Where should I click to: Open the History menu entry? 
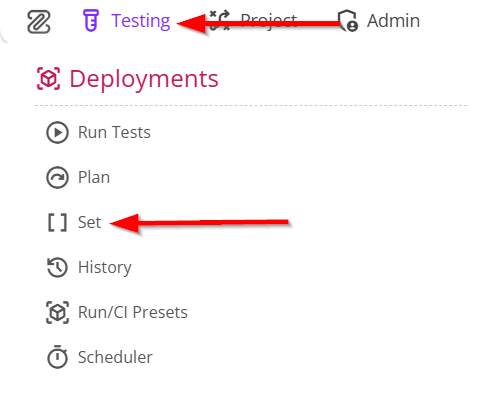[89, 267]
